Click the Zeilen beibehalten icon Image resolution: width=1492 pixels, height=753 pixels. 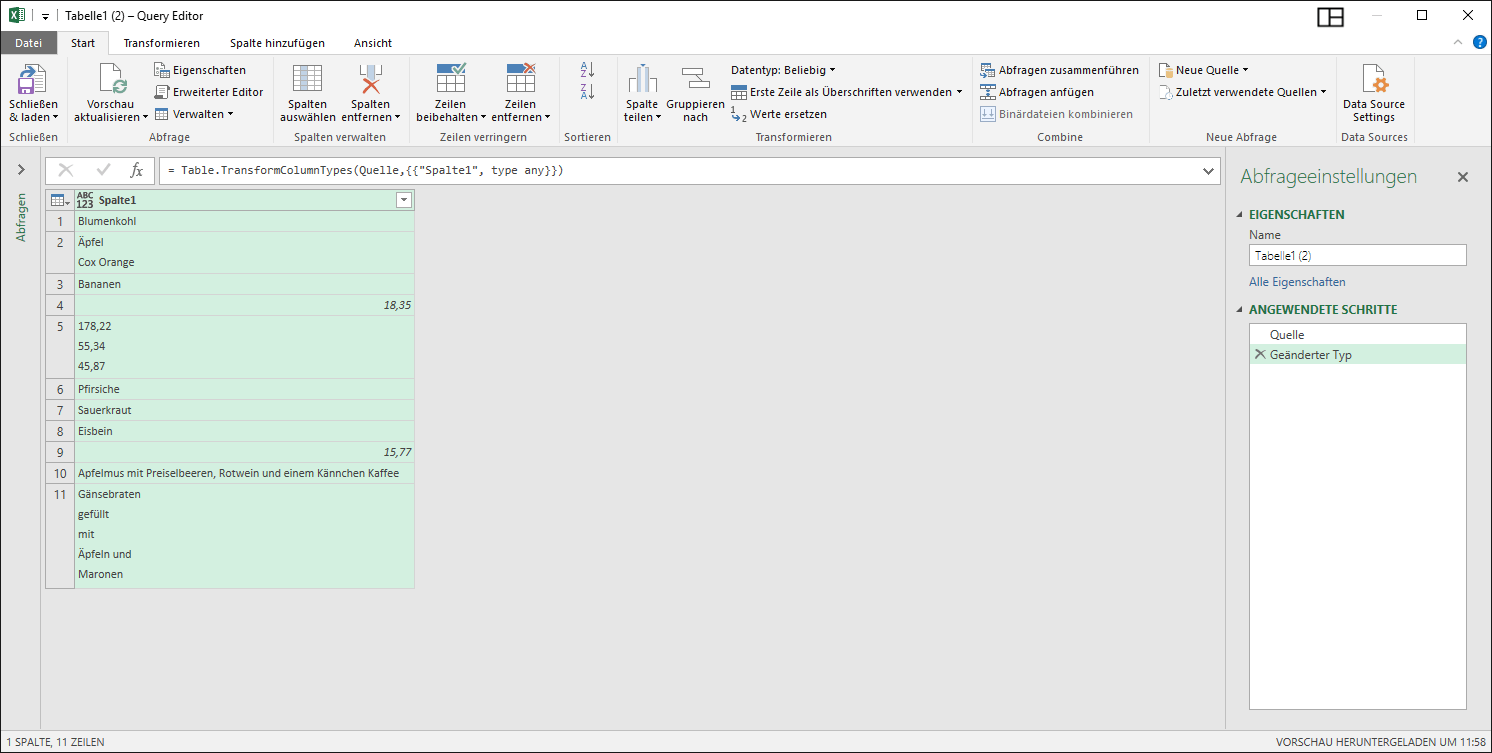[451, 79]
